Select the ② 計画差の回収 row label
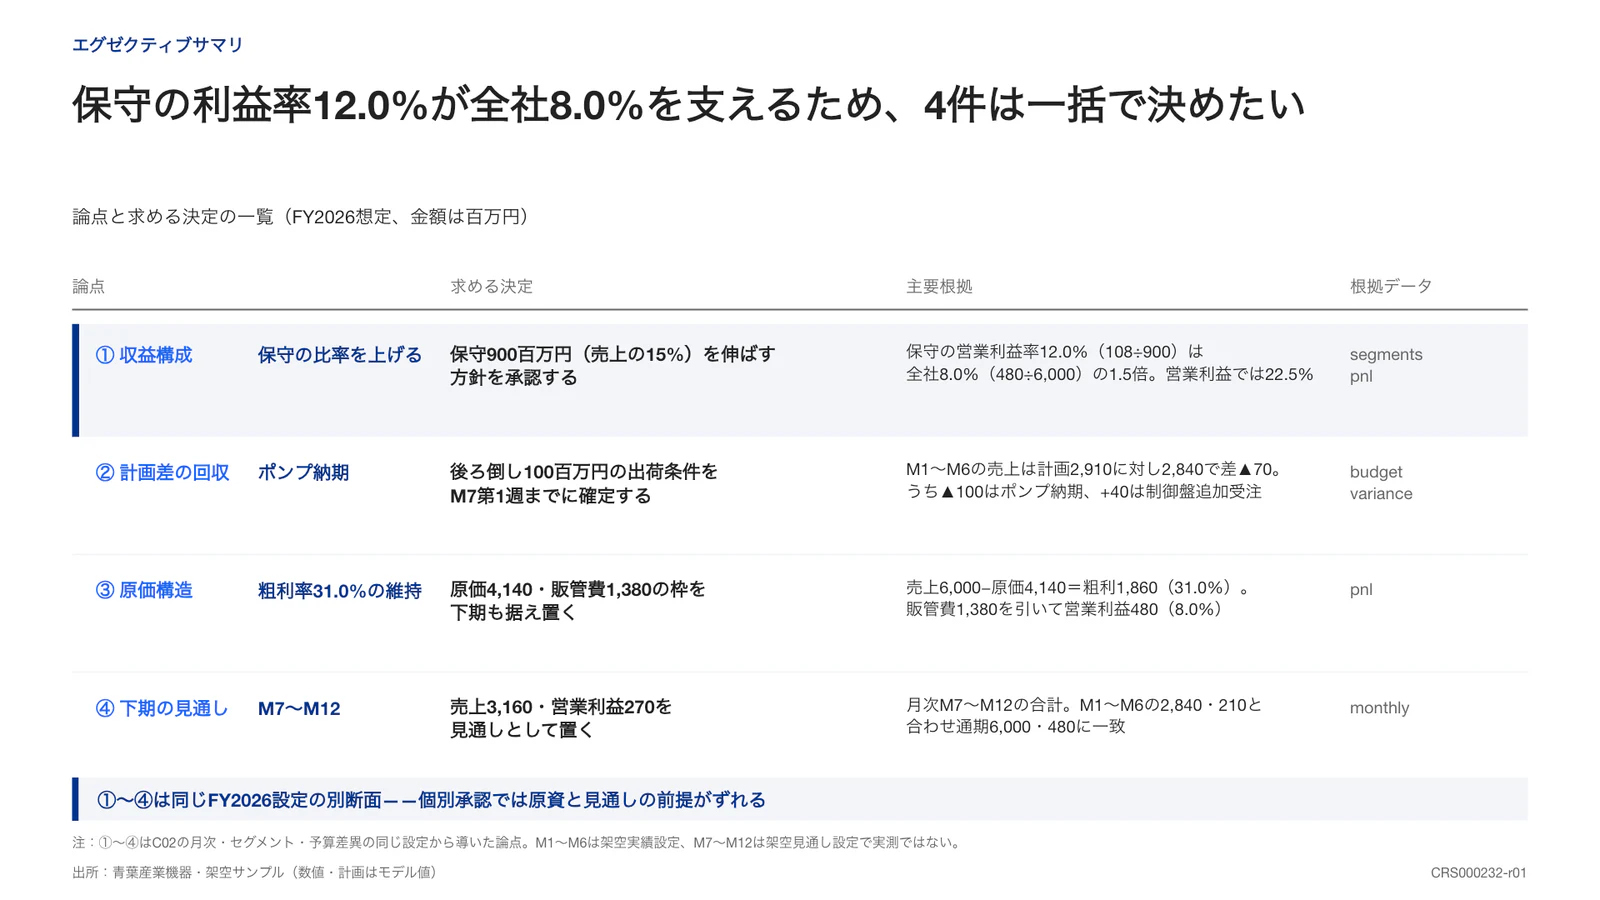The width and height of the screenshot is (1600, 900). 163,473
